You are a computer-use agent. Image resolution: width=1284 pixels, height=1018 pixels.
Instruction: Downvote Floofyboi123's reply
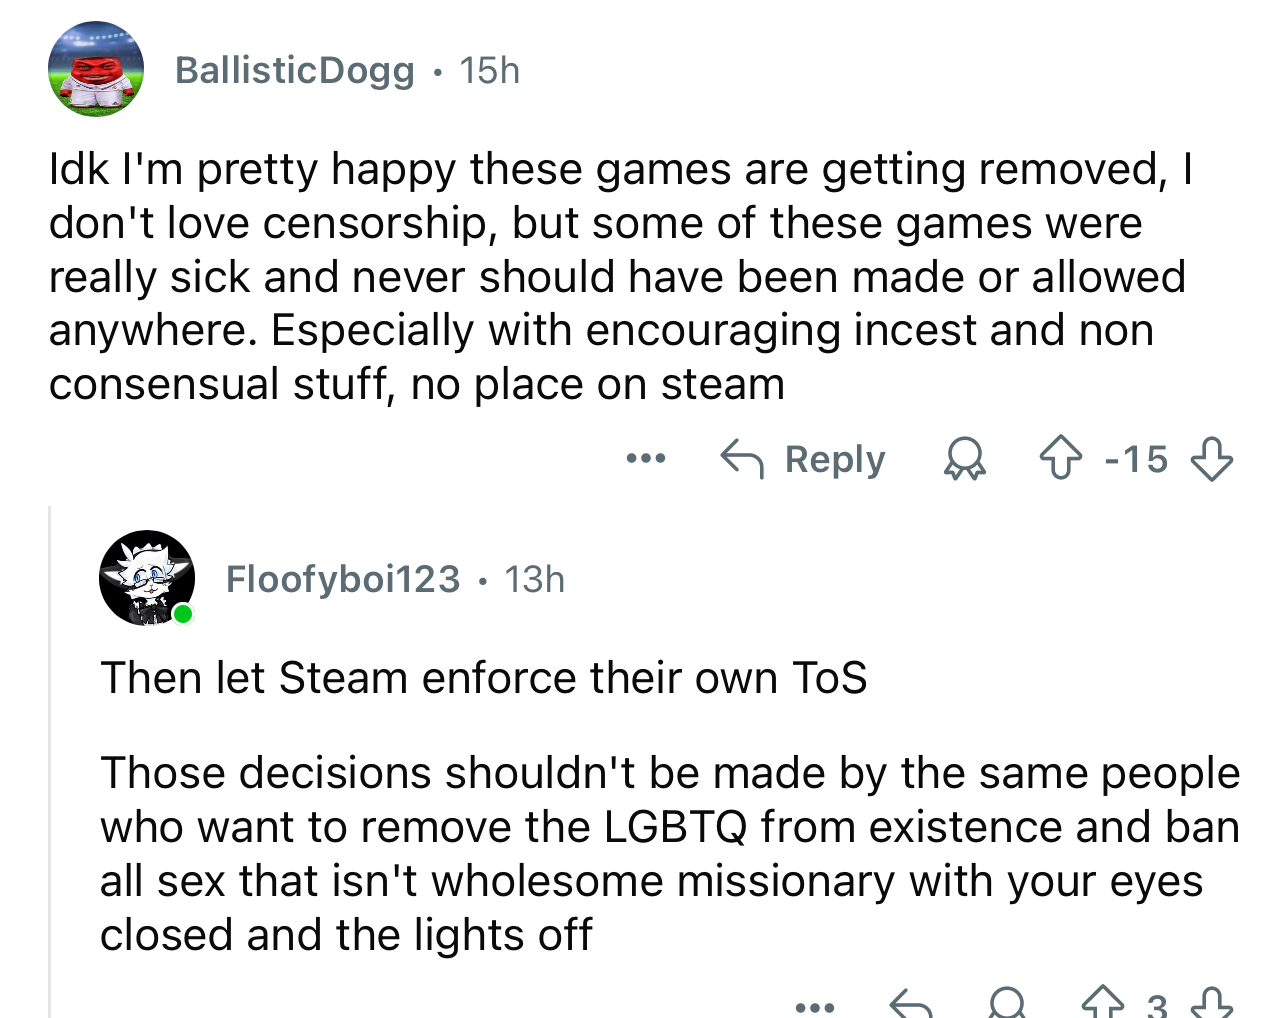[x=1213, y=1003]
